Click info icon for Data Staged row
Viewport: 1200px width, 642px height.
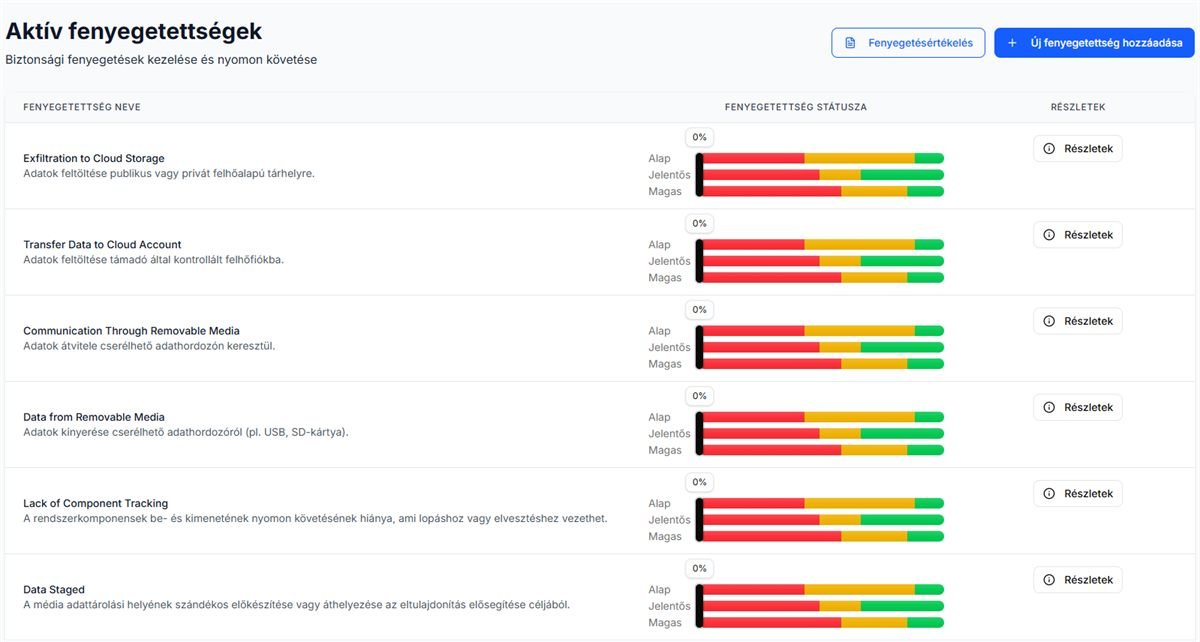click(x=1049, y=580)
